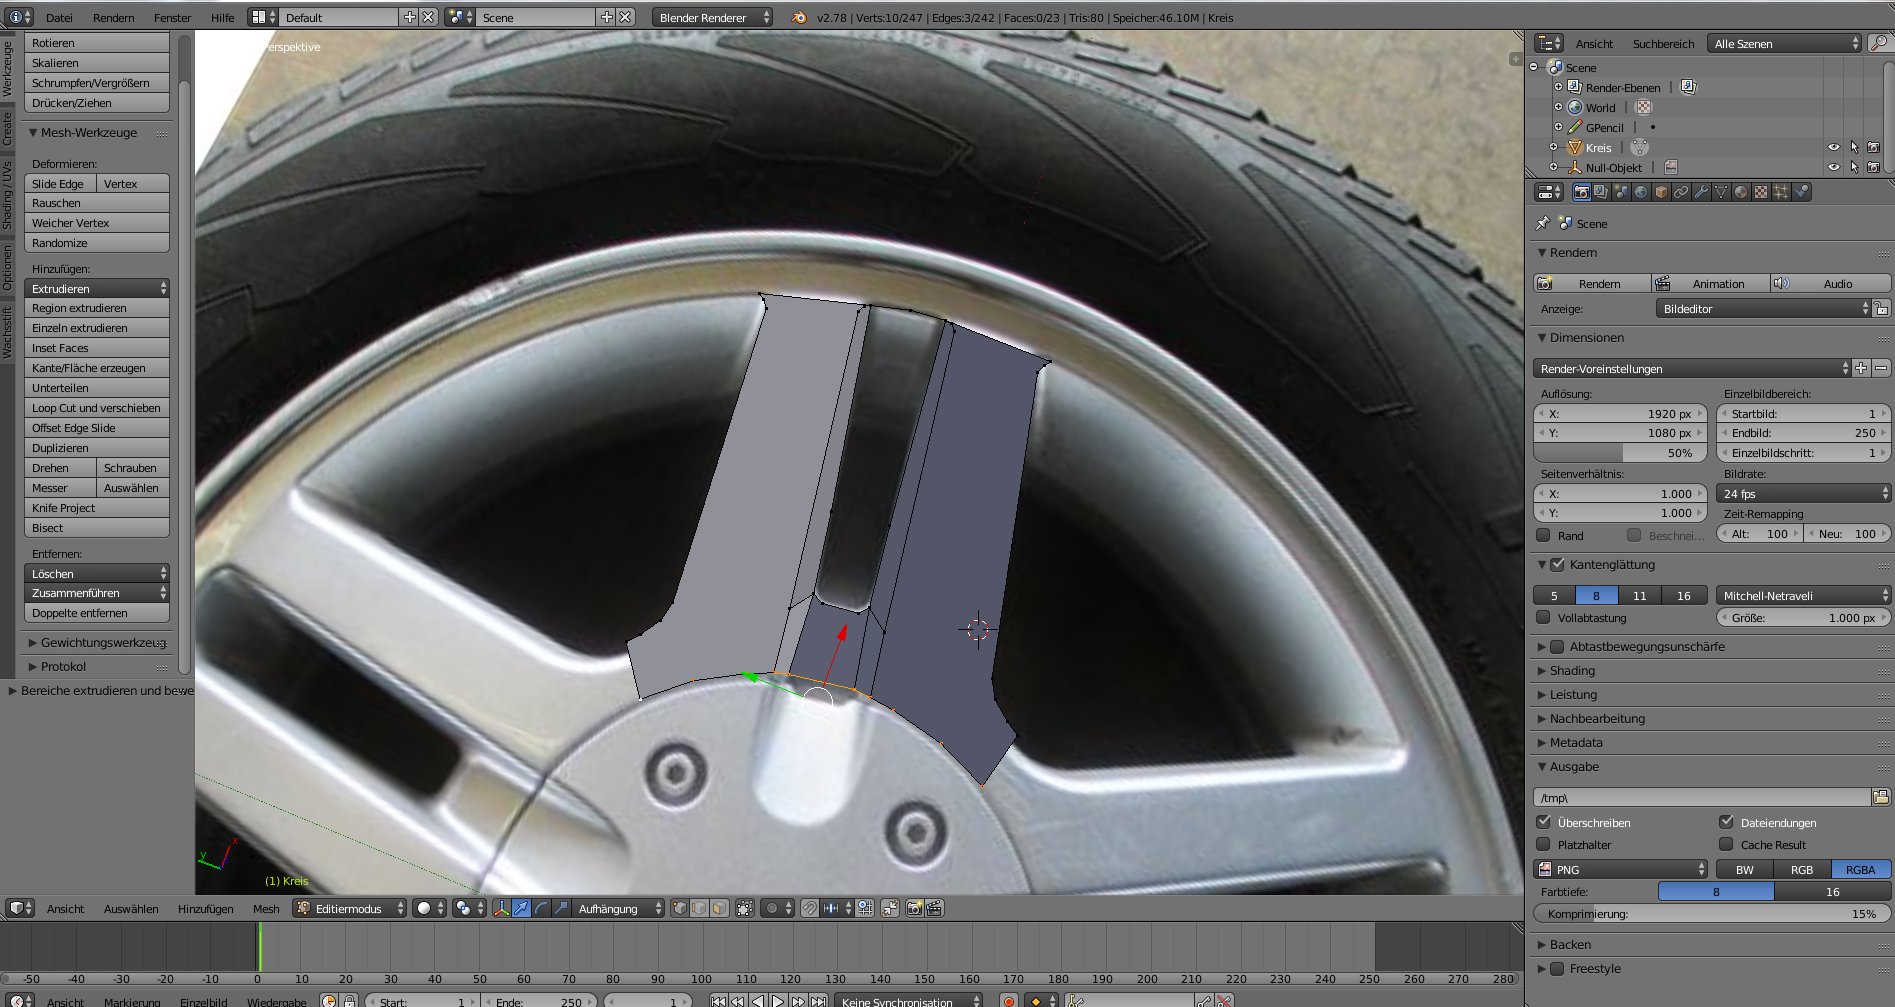The width and height of the screenshot is (1895, 1007).
Task: Open the Mitchell-Netravali filter dropdown
Action: (1803, 595)
